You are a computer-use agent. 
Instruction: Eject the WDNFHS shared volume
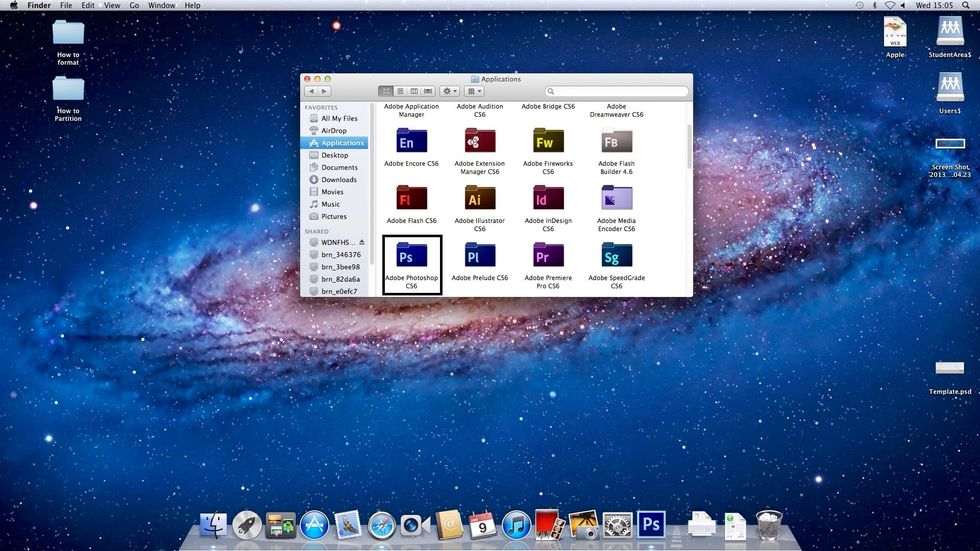(362, 242)
